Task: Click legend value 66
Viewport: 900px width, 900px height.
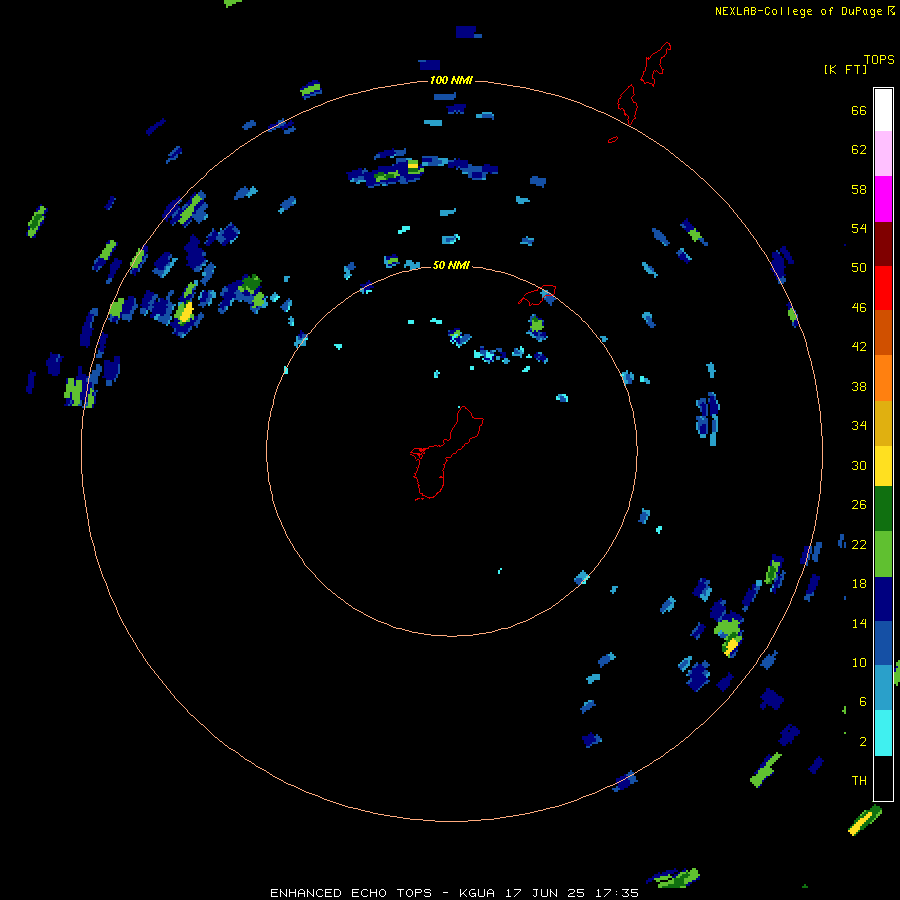Action: [859, 111]
